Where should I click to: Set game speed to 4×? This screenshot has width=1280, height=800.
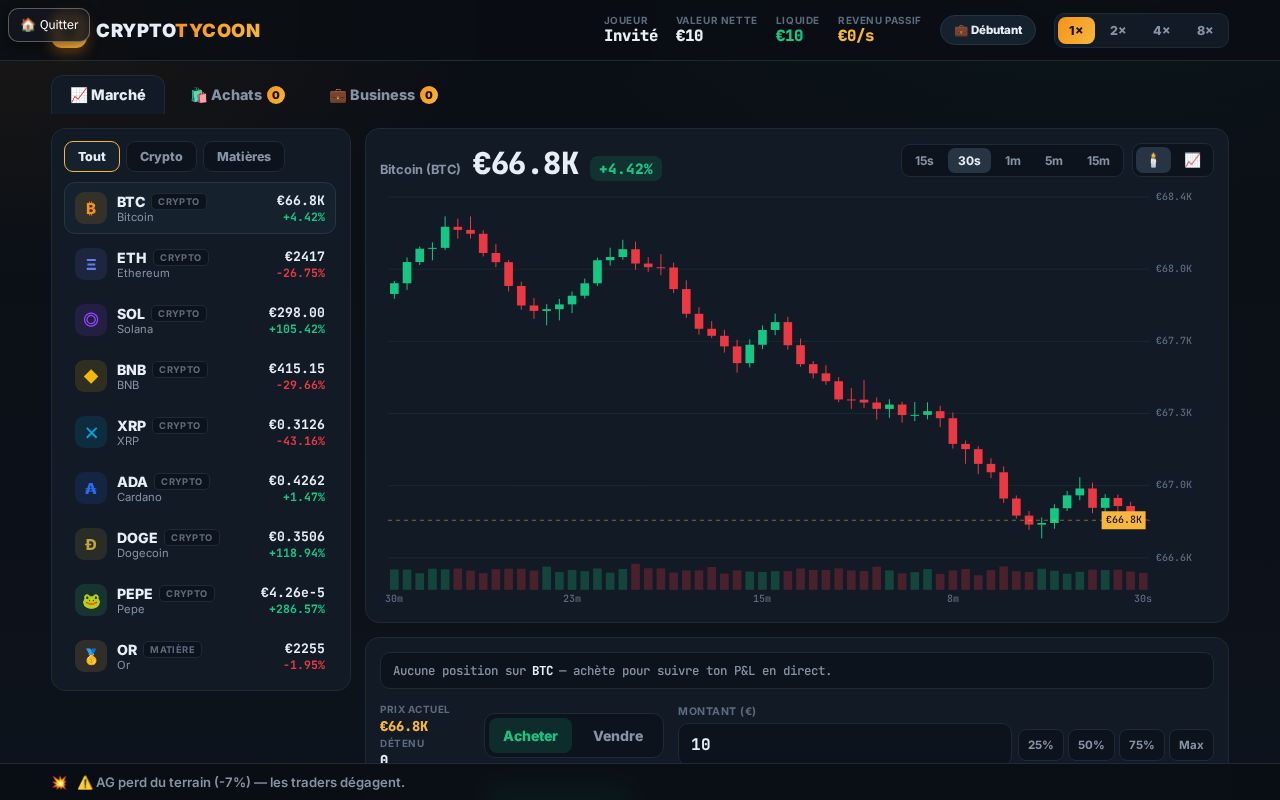pos(1161,30)
